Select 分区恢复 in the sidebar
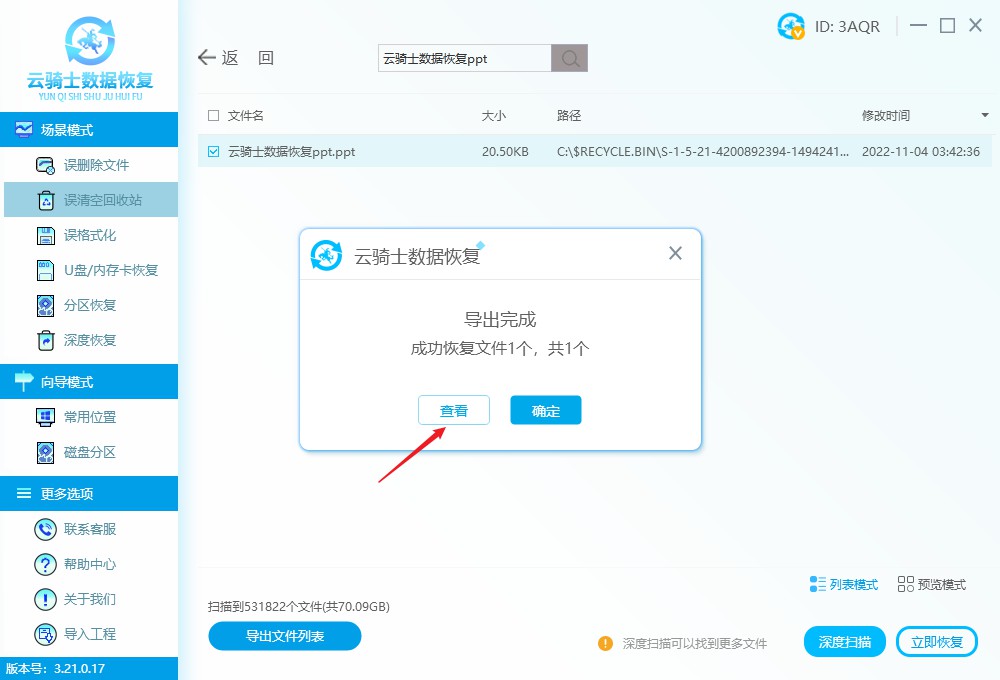The height and width of the screenshot is (680, 1000). coord(91,306)
